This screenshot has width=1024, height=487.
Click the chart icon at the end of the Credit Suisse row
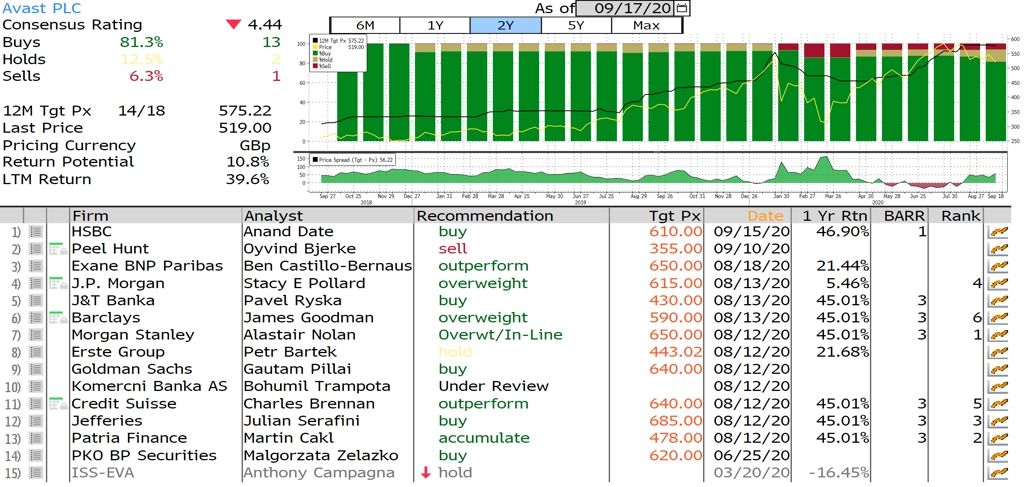coord(999,403)
